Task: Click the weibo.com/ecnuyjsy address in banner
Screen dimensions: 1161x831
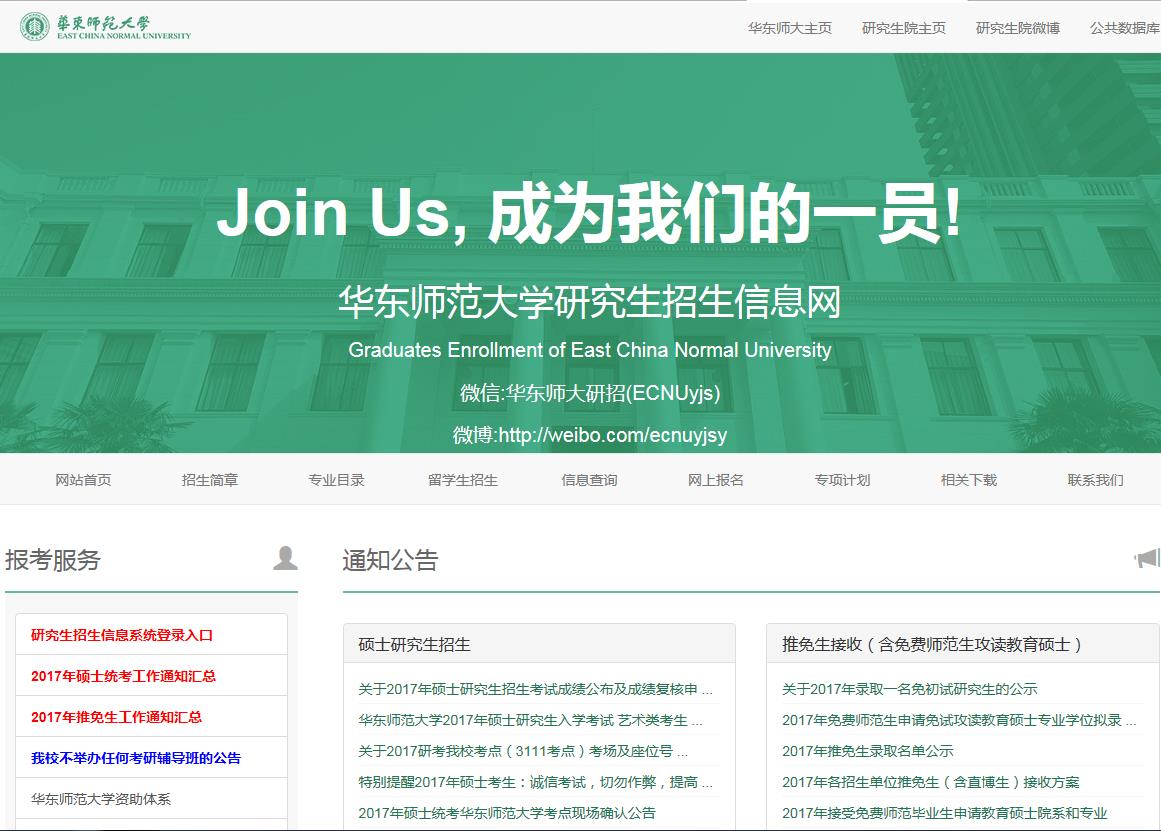Action: click(x=613, y=435)
